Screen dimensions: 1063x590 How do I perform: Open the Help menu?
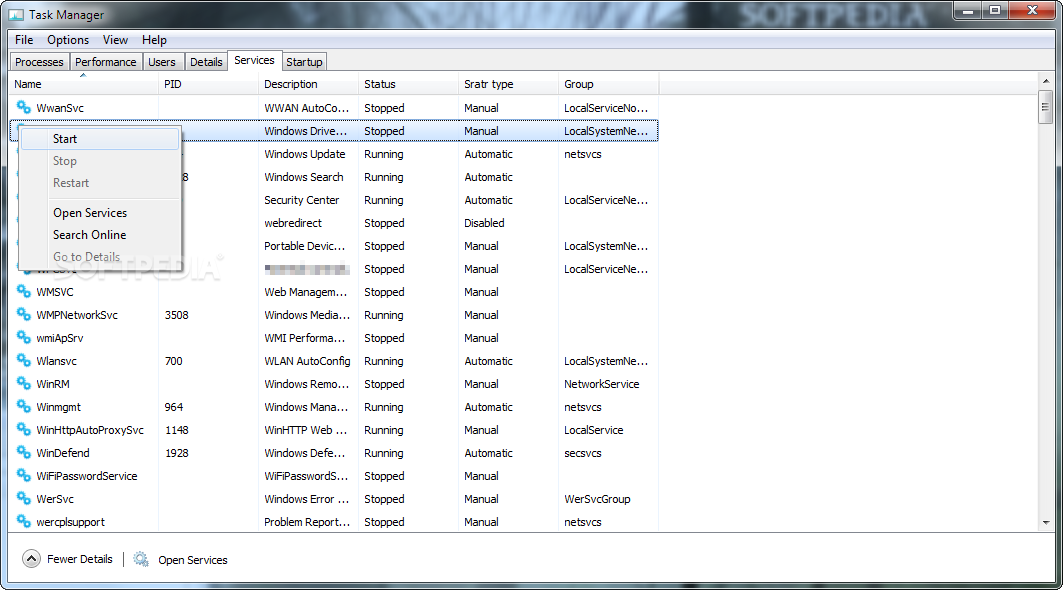coord(154,40)
